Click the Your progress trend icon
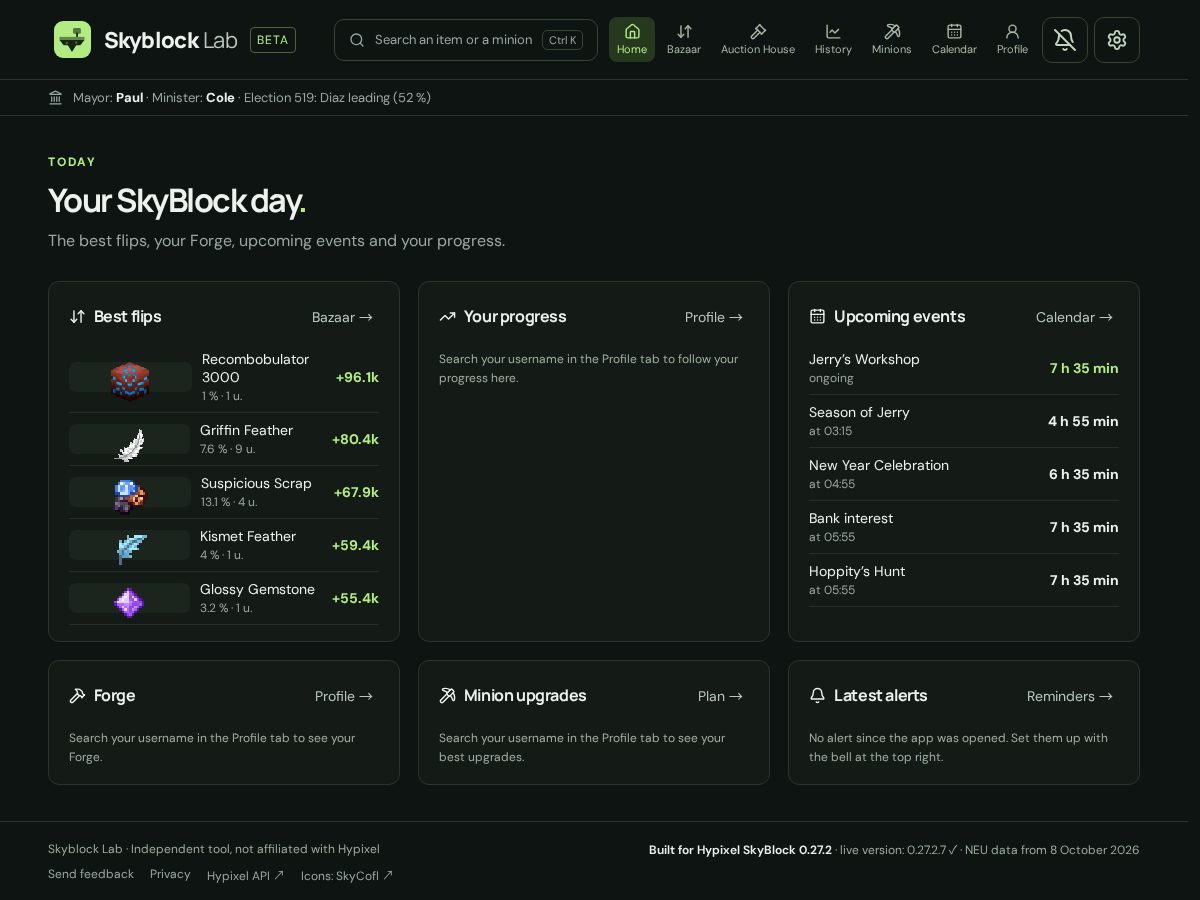The height and width of the screenshot is (900, 1200). pyautogui.click(x=447, y=317)
